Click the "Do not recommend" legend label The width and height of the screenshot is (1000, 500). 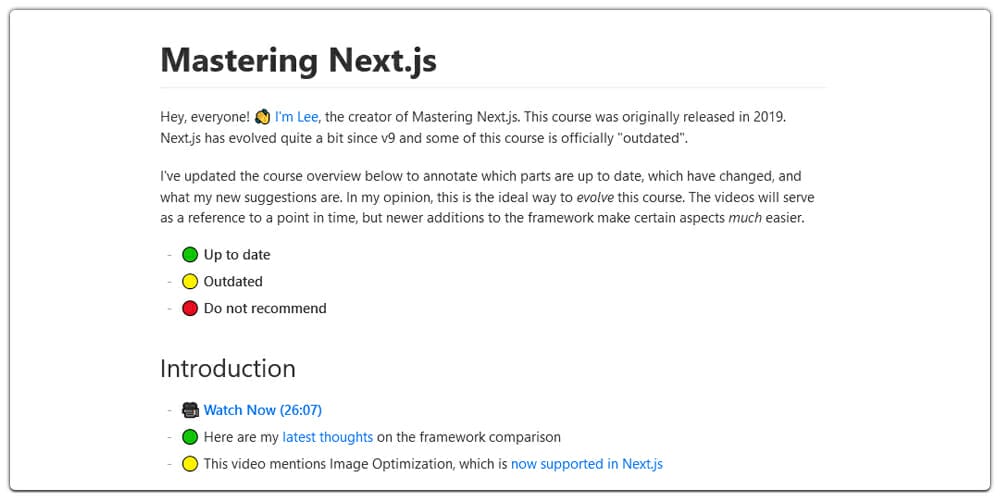click(x=265, y=309)
